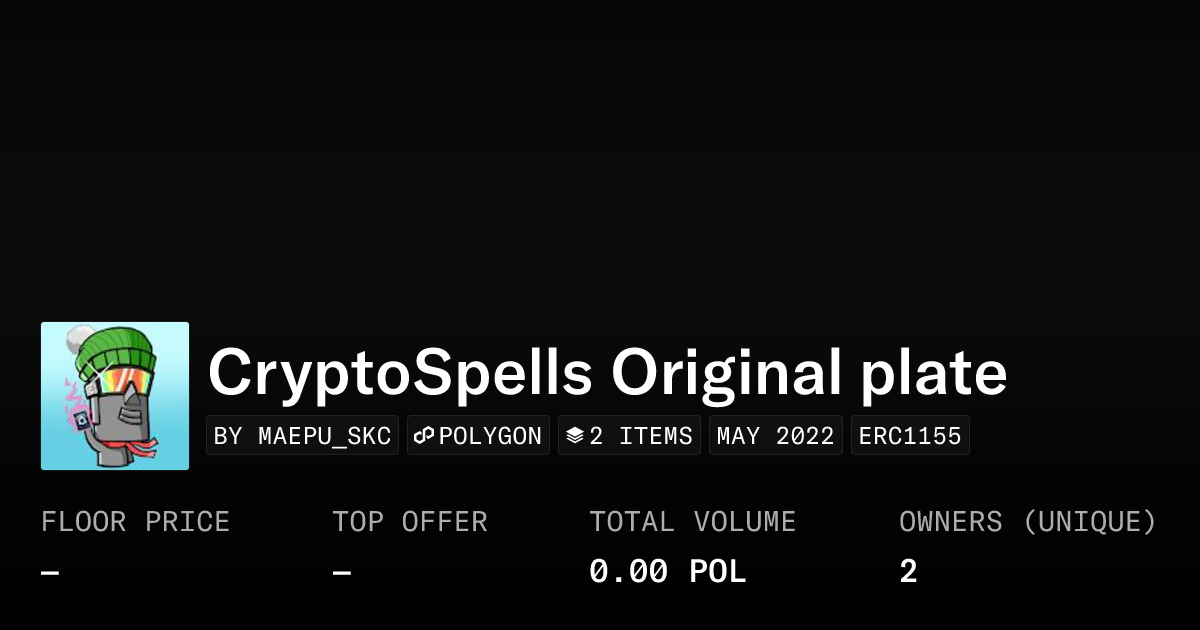
Task: Click the TOTAL VOLUME label
Action: point(692,522)
